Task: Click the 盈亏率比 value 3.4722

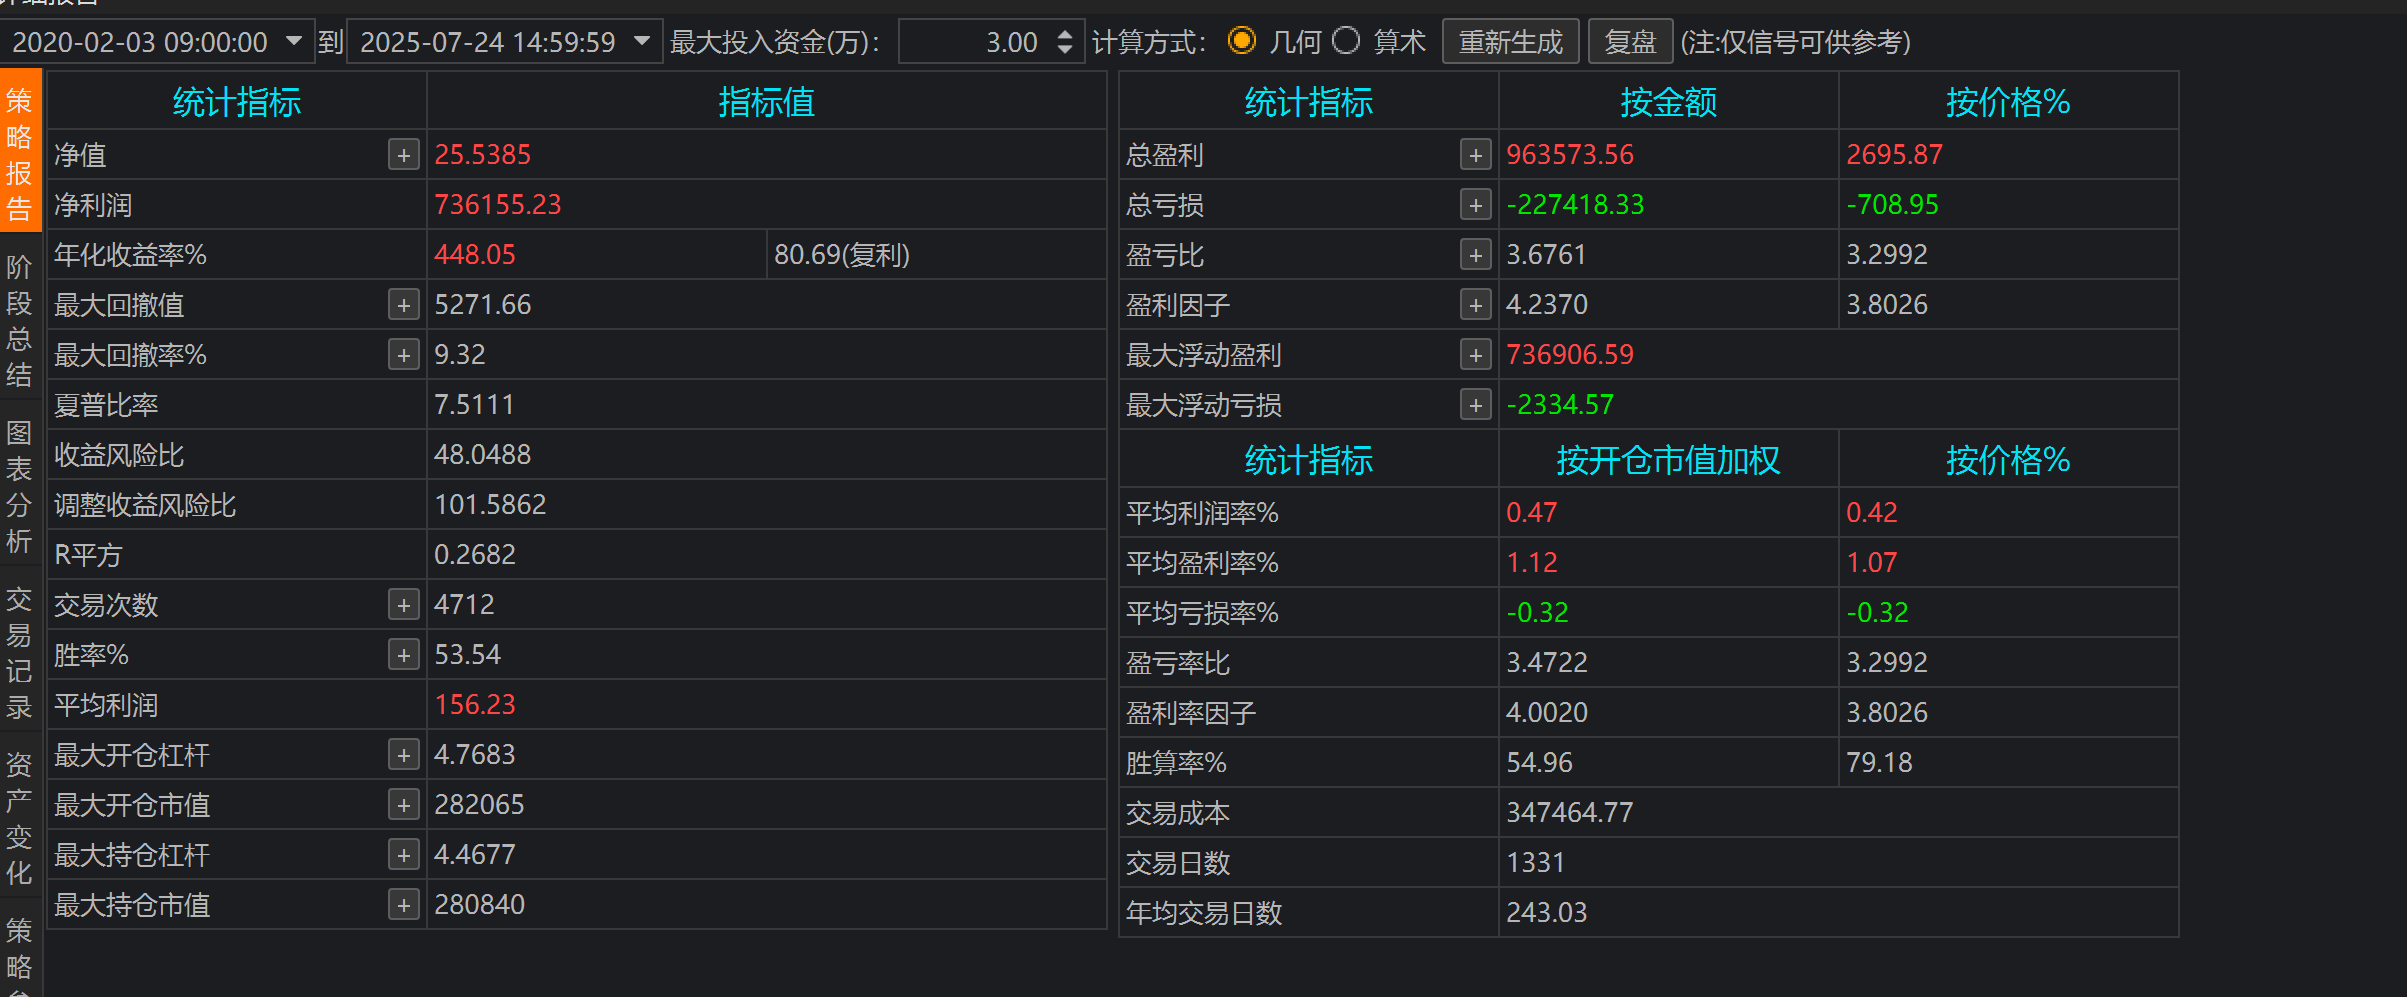Action: [1546, 663]
